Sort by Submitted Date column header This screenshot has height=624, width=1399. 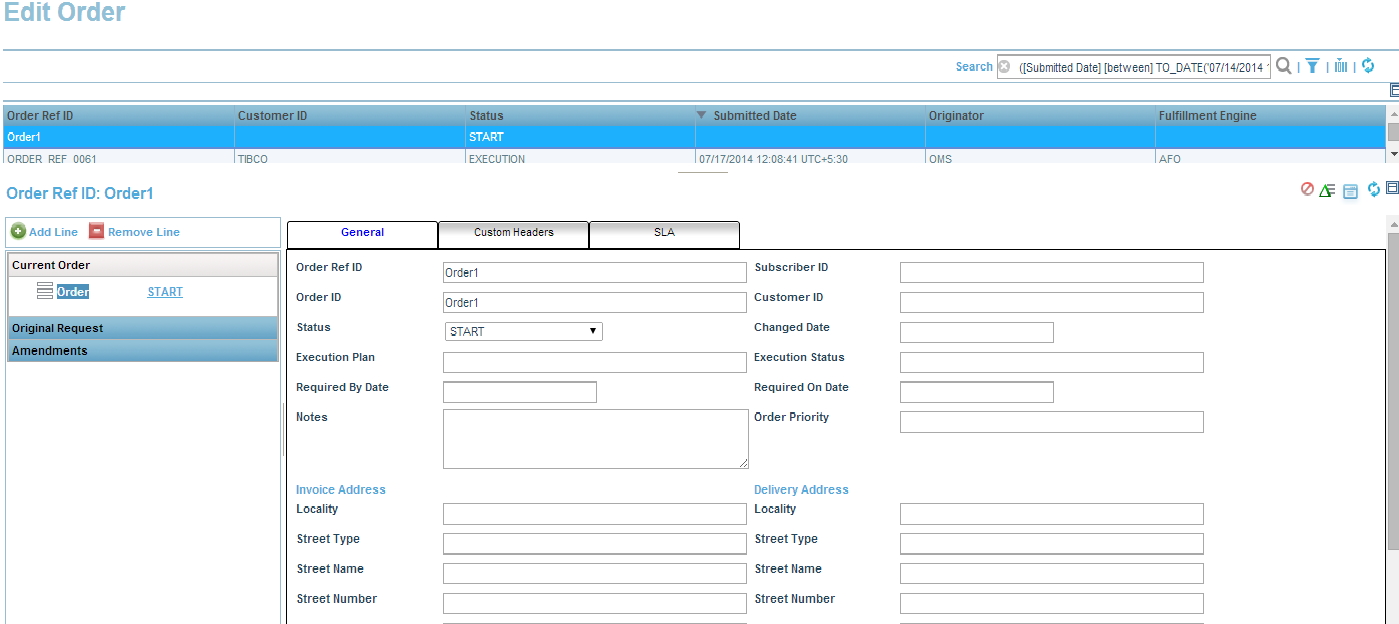click(755, 116)
